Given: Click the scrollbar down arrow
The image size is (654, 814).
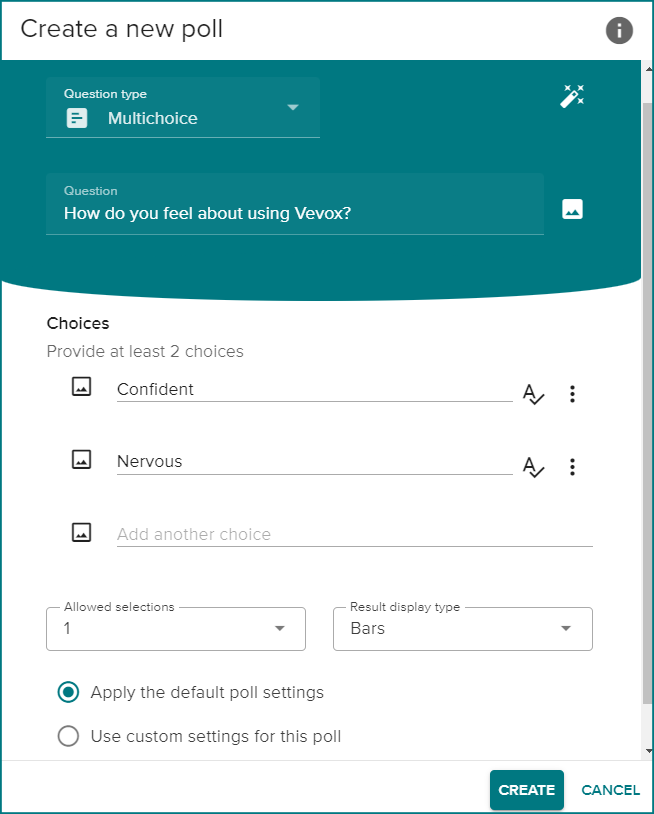Looking at the screenshot, I should pyautogui.click(x=648, y=750).
